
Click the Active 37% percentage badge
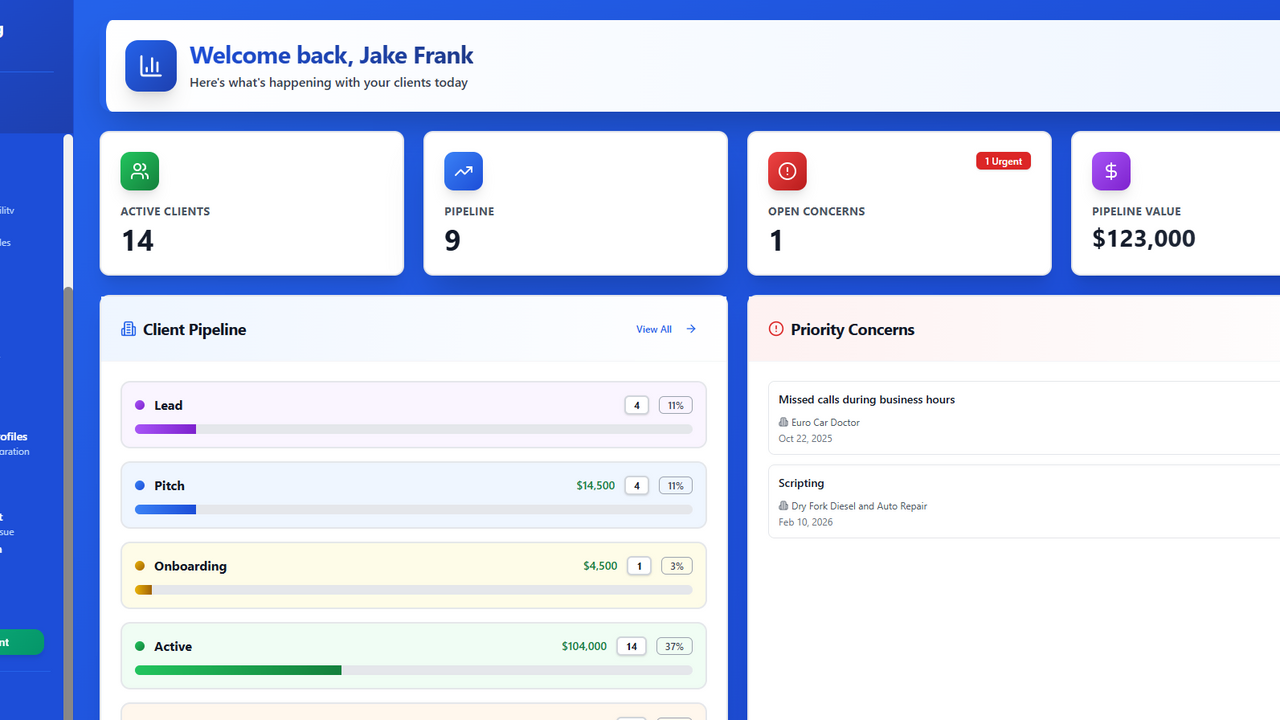(674, 646)
